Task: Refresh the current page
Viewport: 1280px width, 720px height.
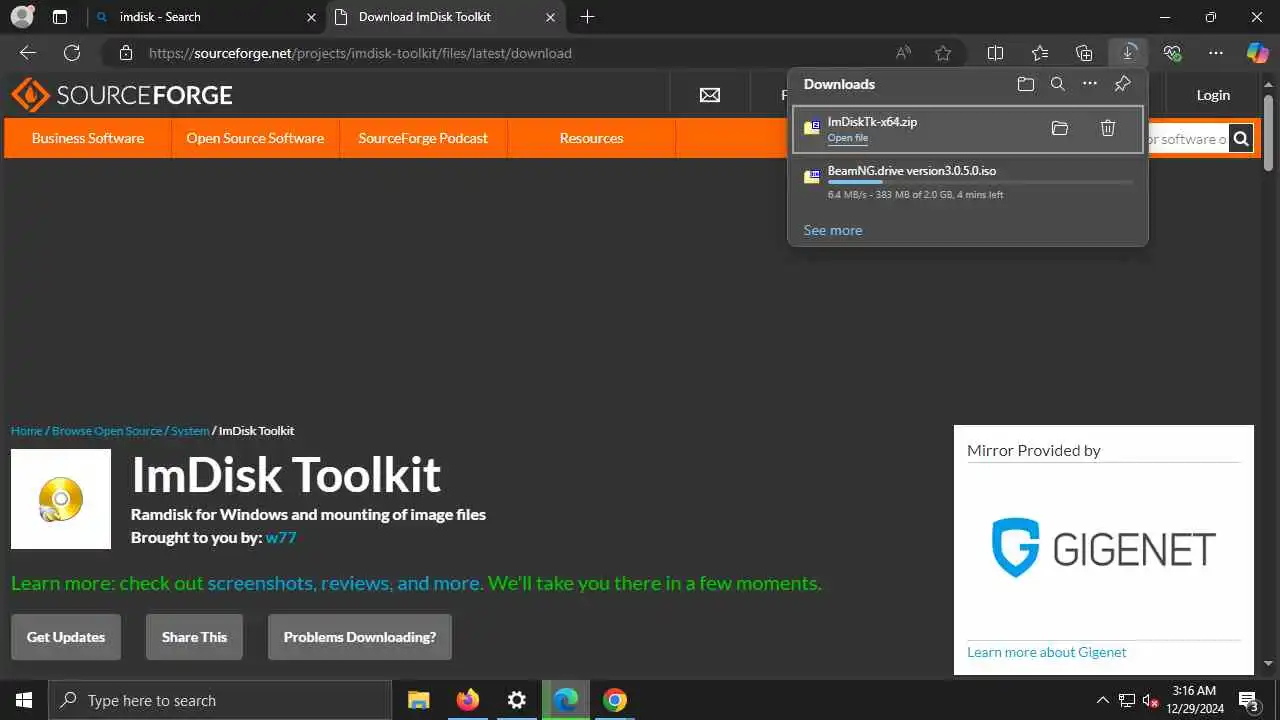Action: coord(72,53)
